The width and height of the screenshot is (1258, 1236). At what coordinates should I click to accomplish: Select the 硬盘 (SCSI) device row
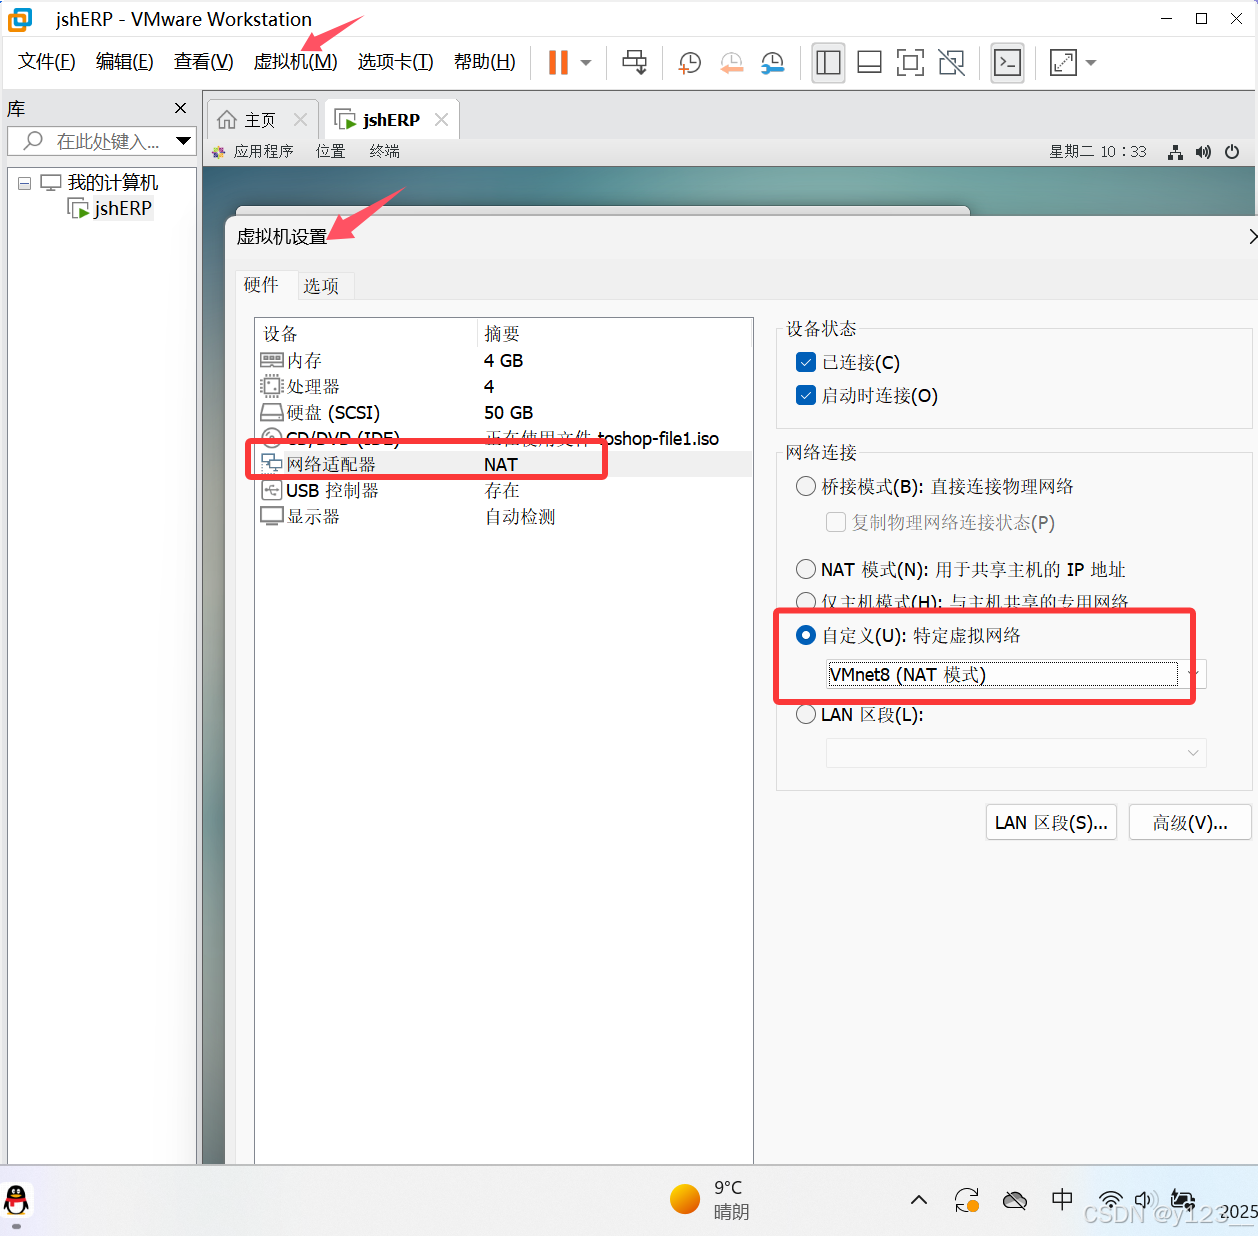point(504,412)
